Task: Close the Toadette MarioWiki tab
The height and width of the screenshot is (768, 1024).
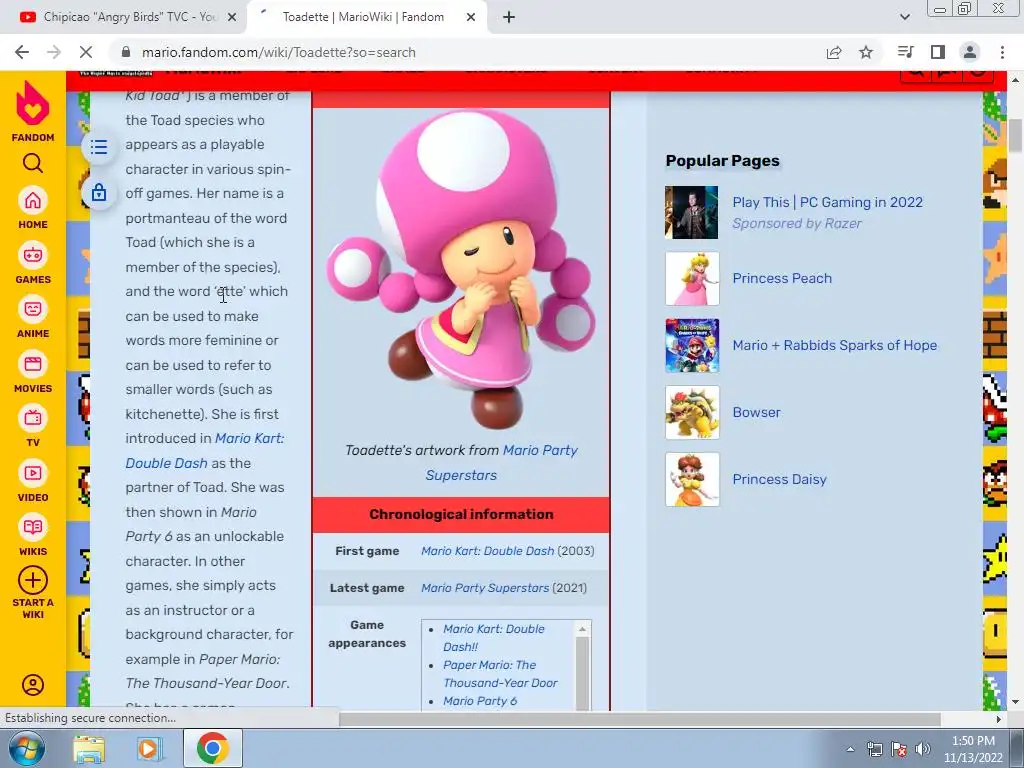Action: 470,17
